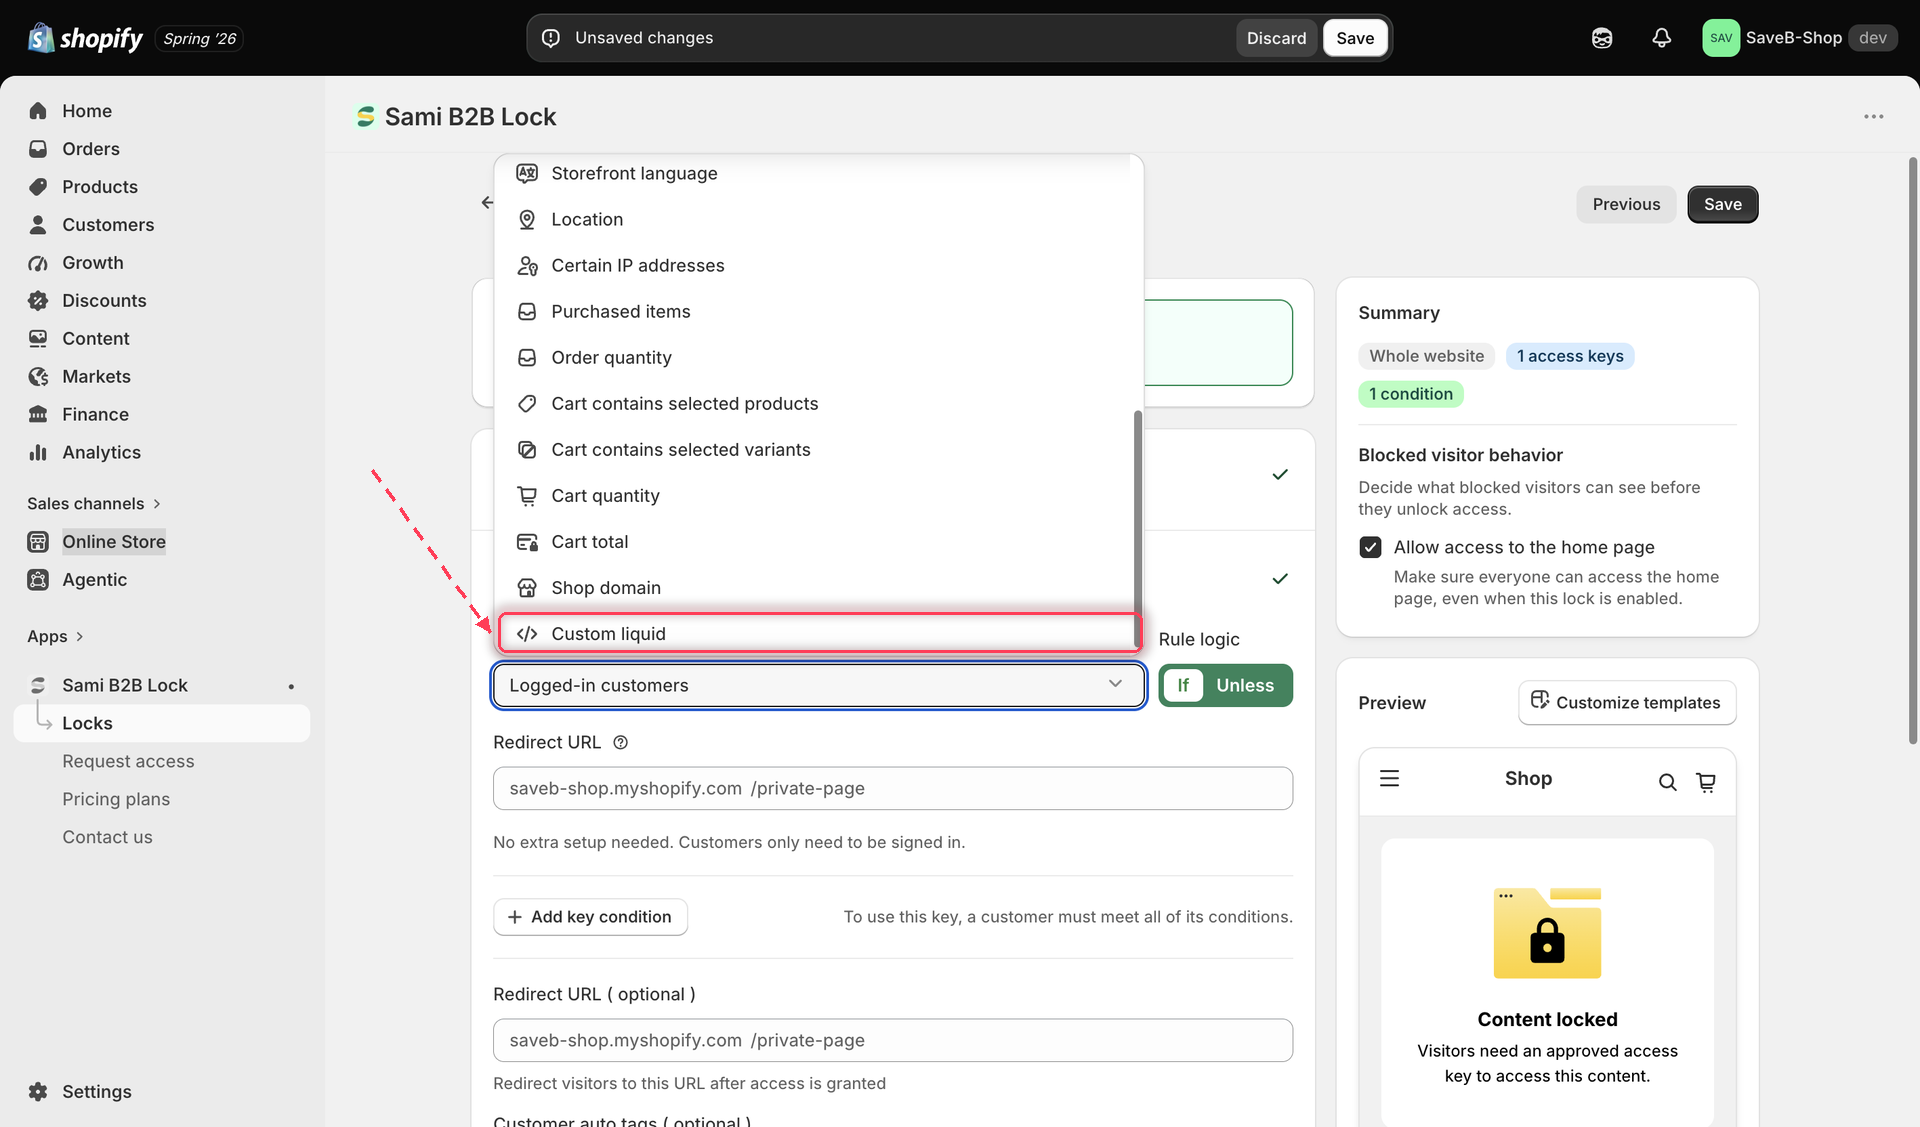This screenshot has width=1920, height=1127.
Task: Click the dark Save button near Previous
Action: pyautogui.click(x=1722, y=205)
